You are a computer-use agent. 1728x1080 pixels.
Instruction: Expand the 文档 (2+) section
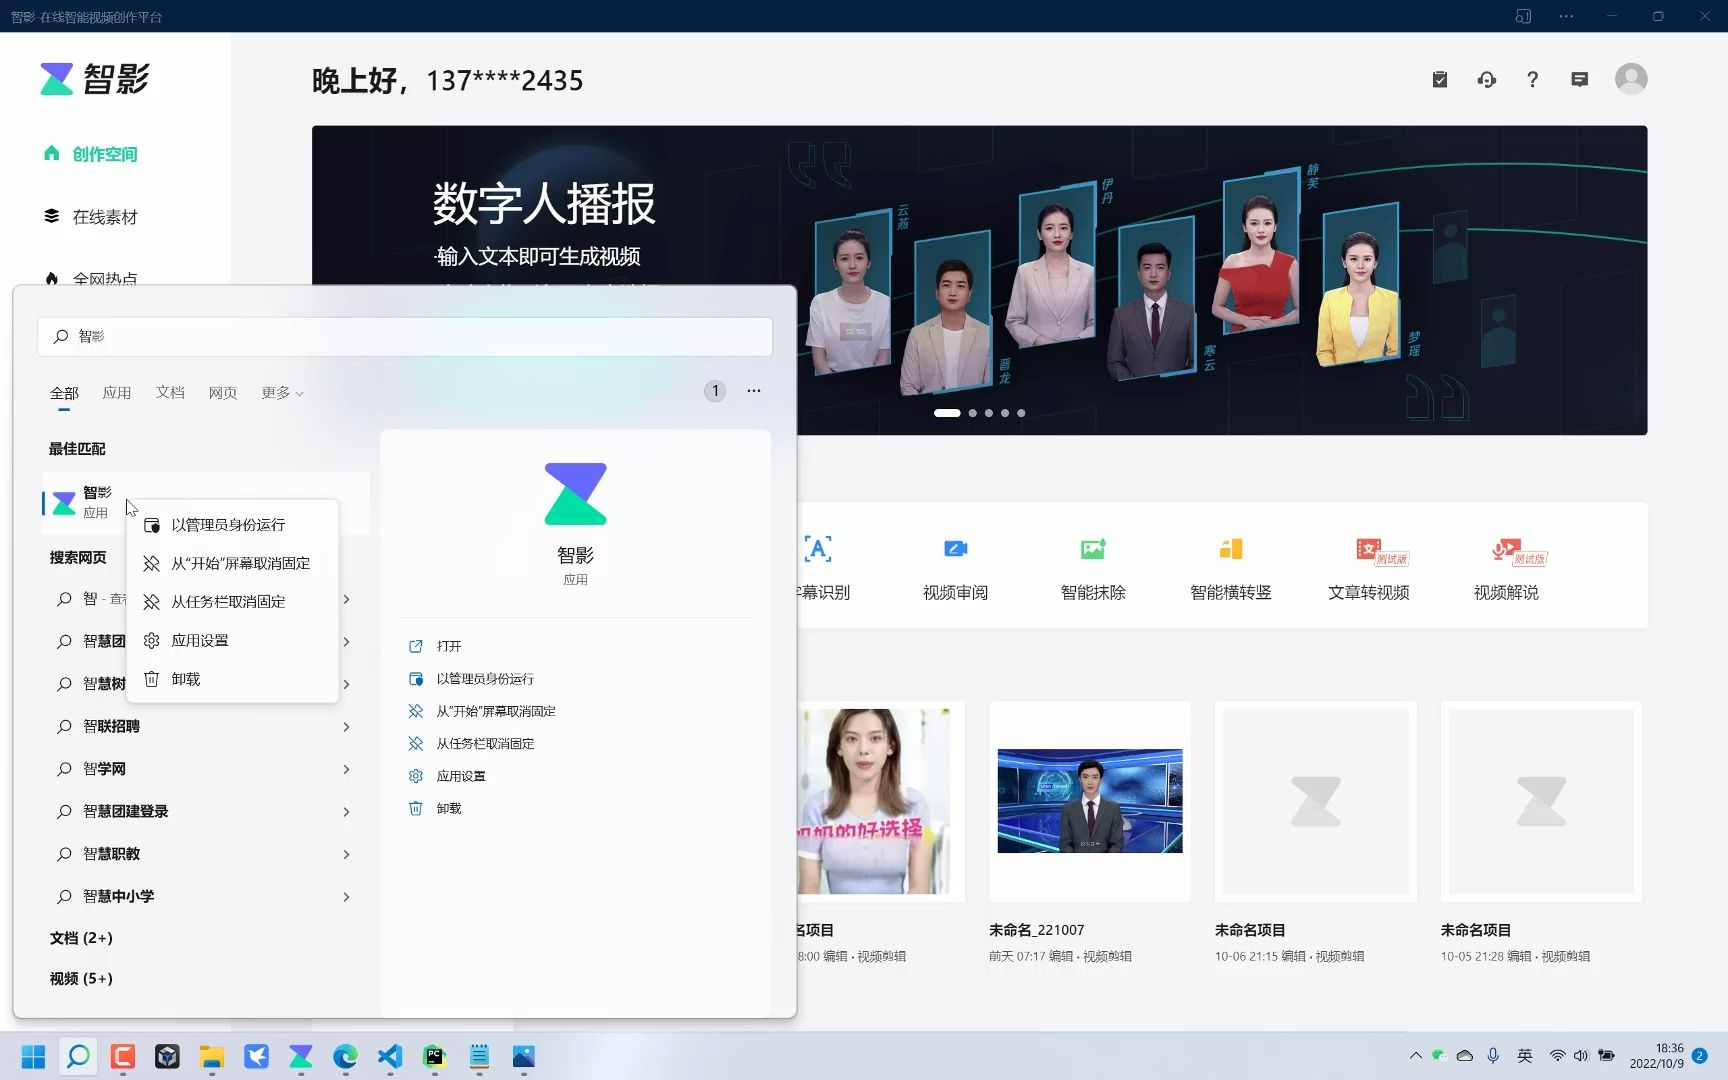(x=81, y=938)
